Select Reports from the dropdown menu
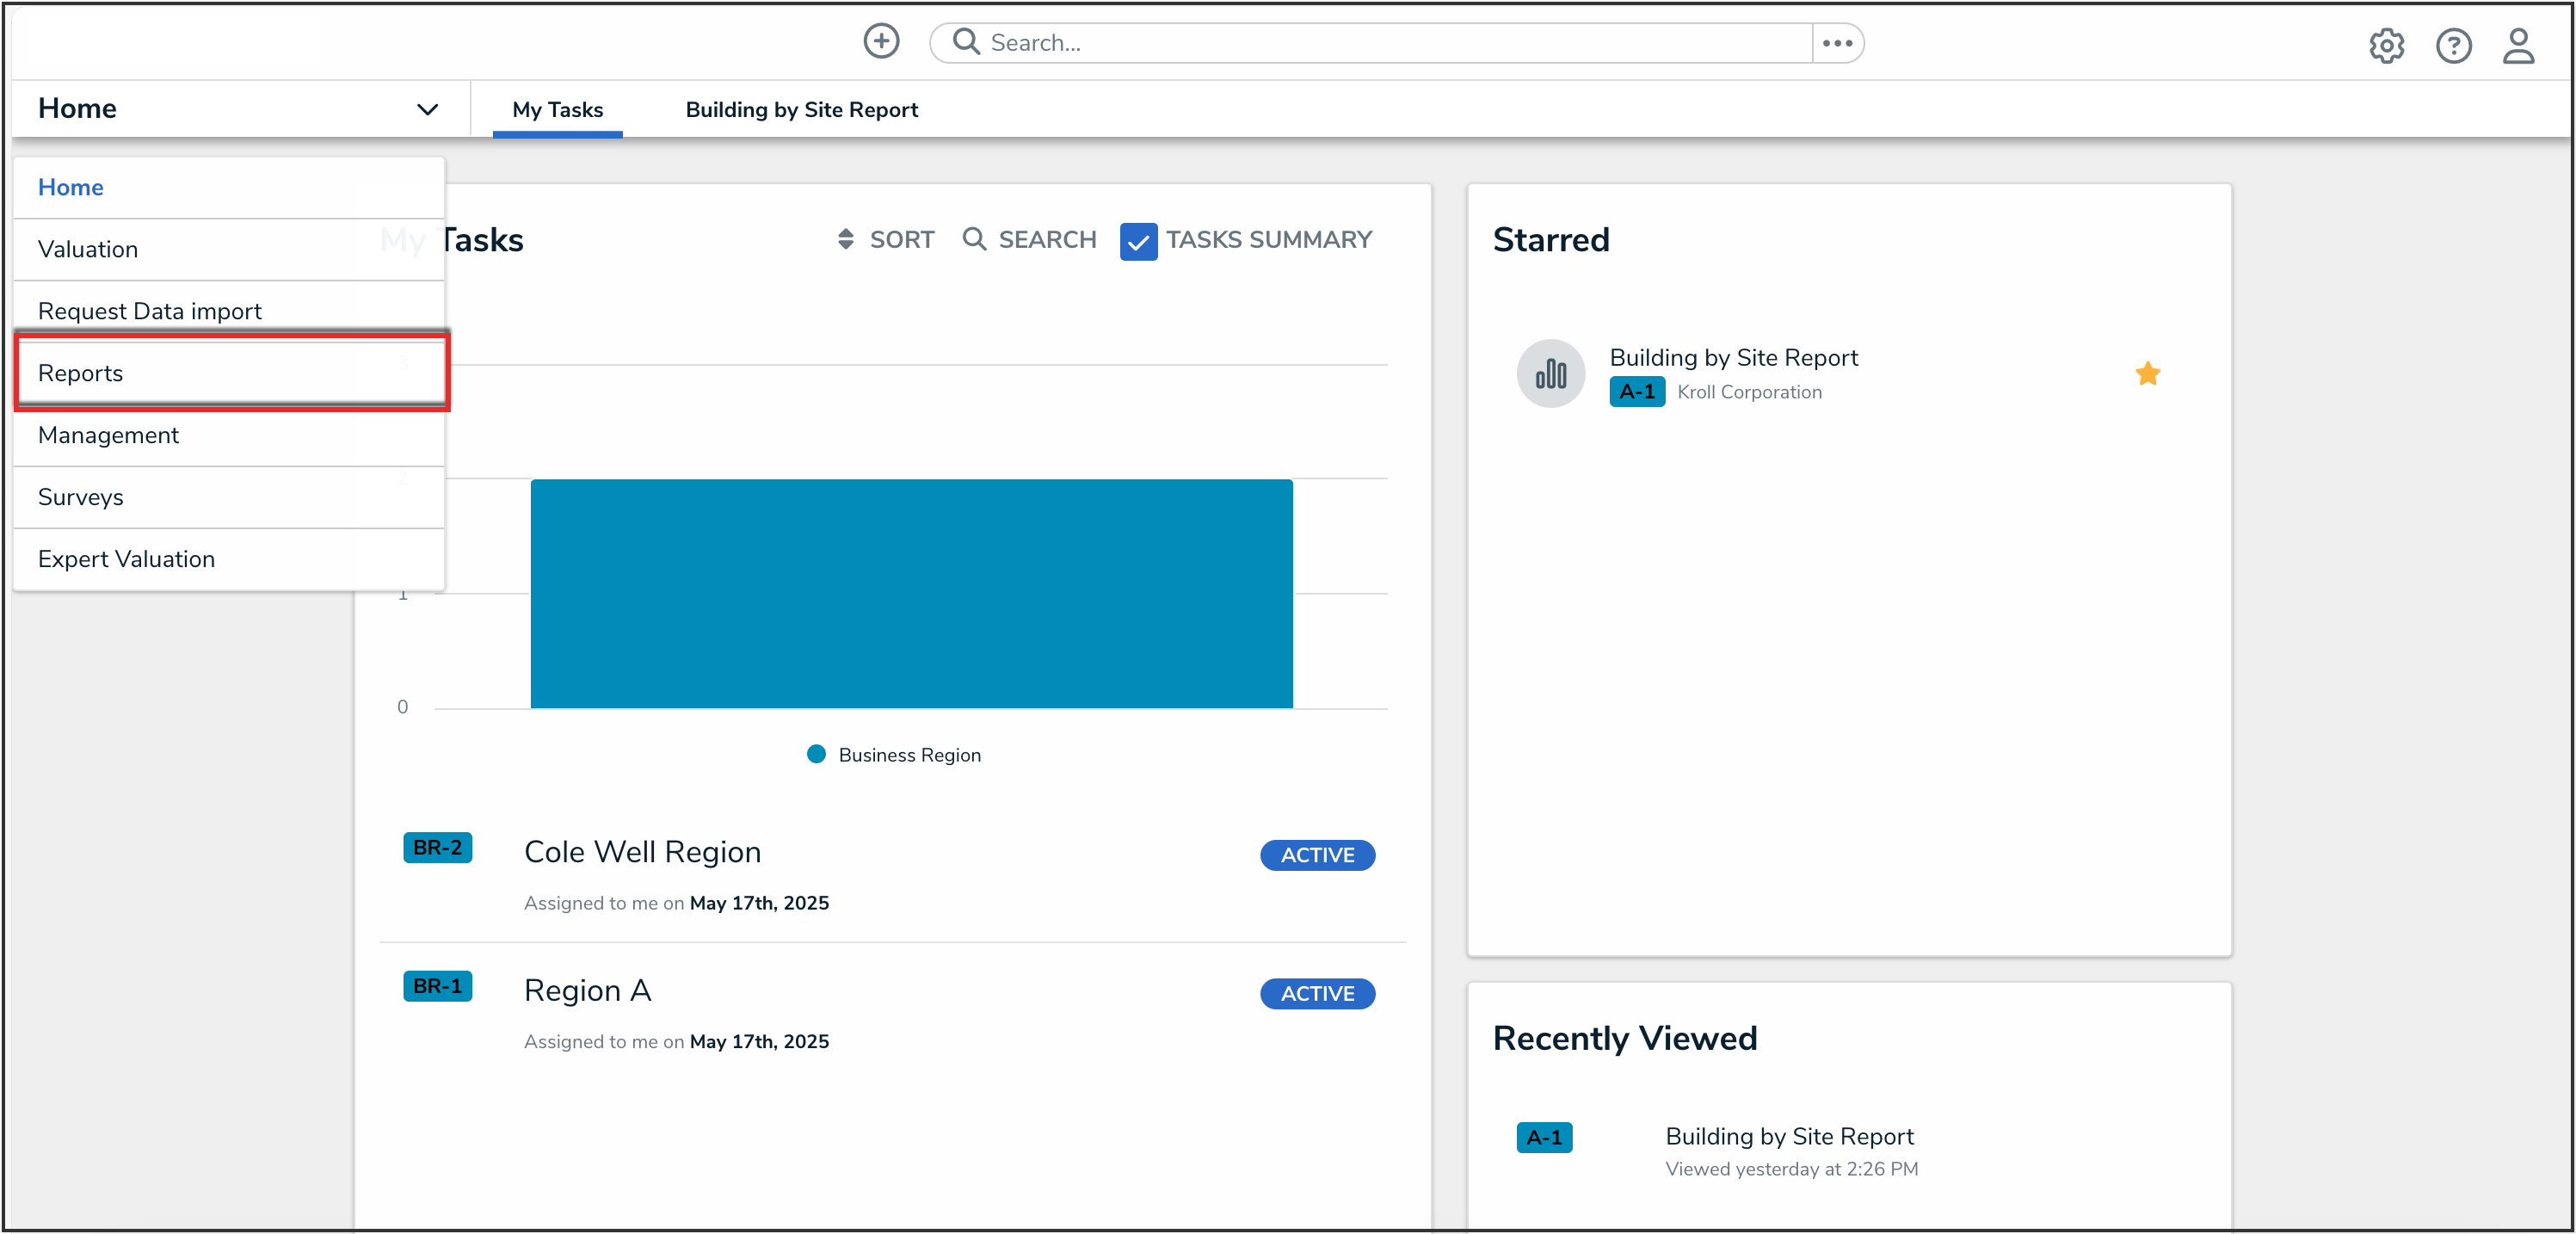 click(80, 373)
